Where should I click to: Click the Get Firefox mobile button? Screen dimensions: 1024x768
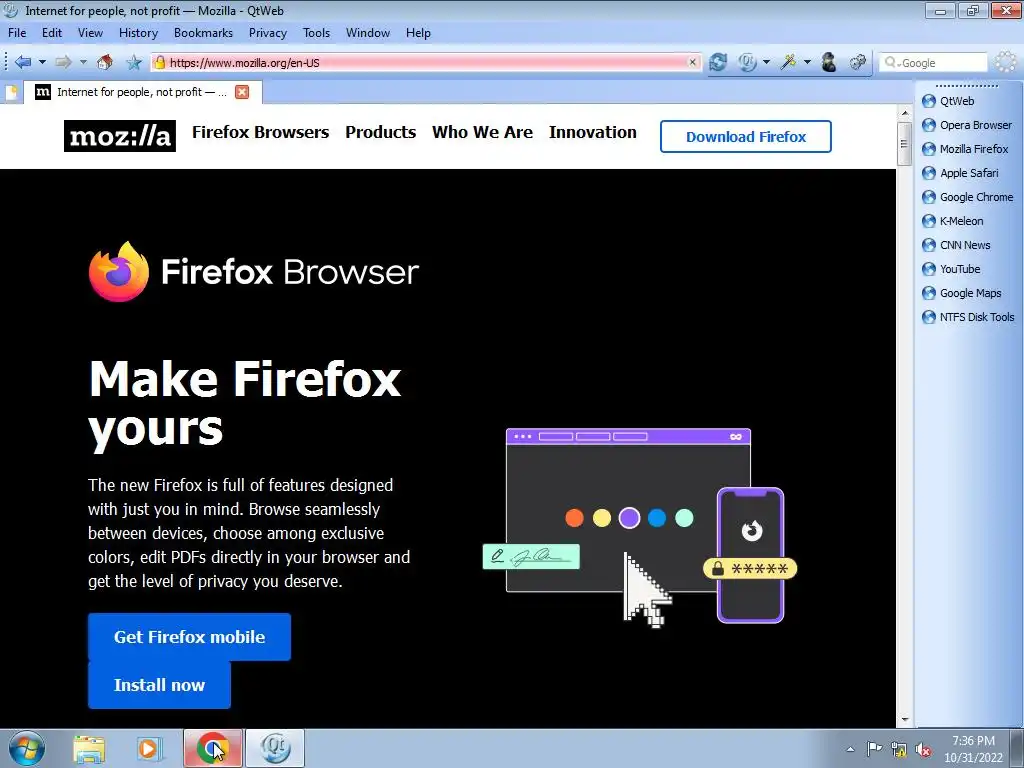pyautogui.click(x=189, y=637)
